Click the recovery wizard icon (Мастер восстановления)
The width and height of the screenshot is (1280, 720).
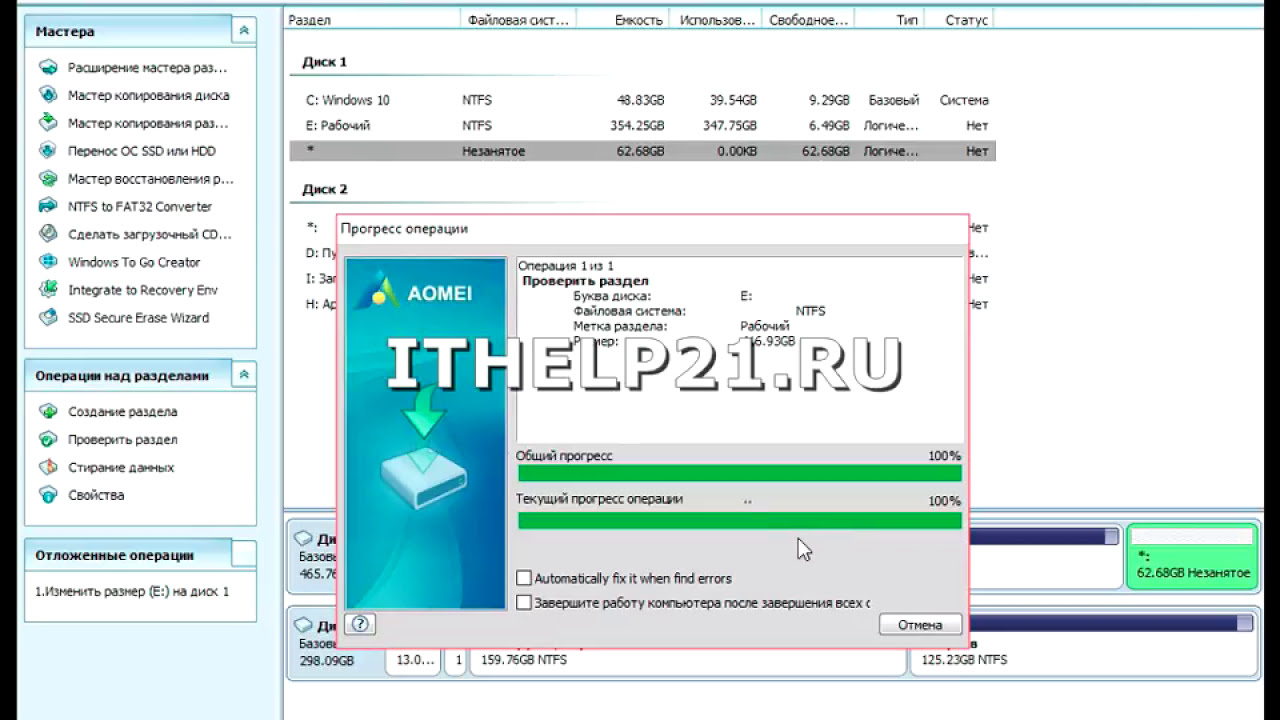point(48,179)
